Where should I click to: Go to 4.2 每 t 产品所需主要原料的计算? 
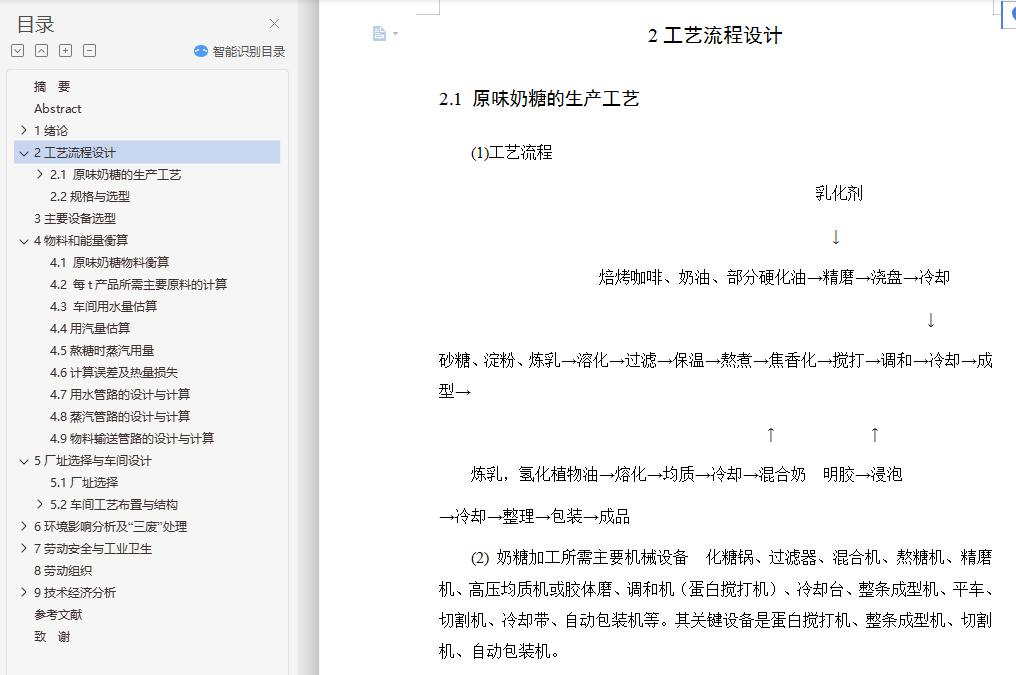click(x=139, y=285)
